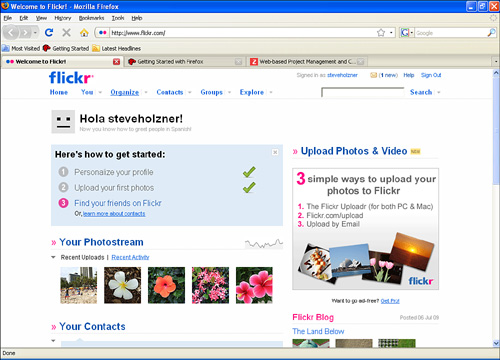Click the Your Photostream heading
This screenshot has width=500, height=360.
[101, 242]
